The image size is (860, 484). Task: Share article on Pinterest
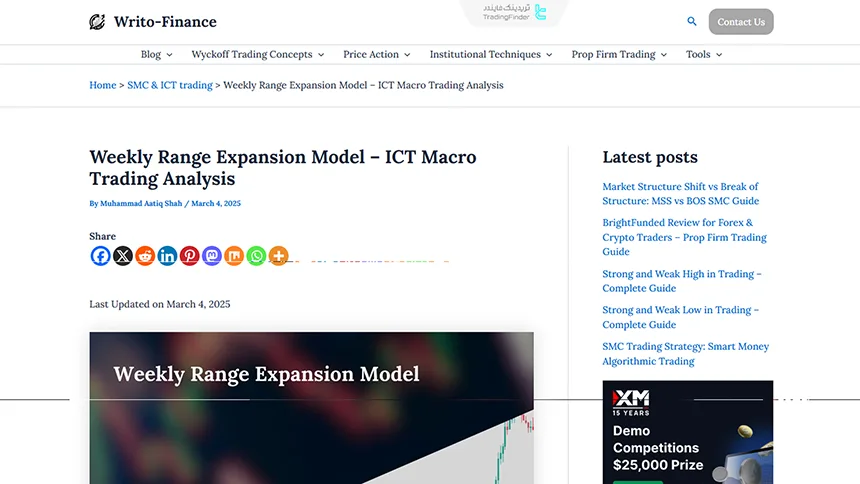click(x=189, y=256)
